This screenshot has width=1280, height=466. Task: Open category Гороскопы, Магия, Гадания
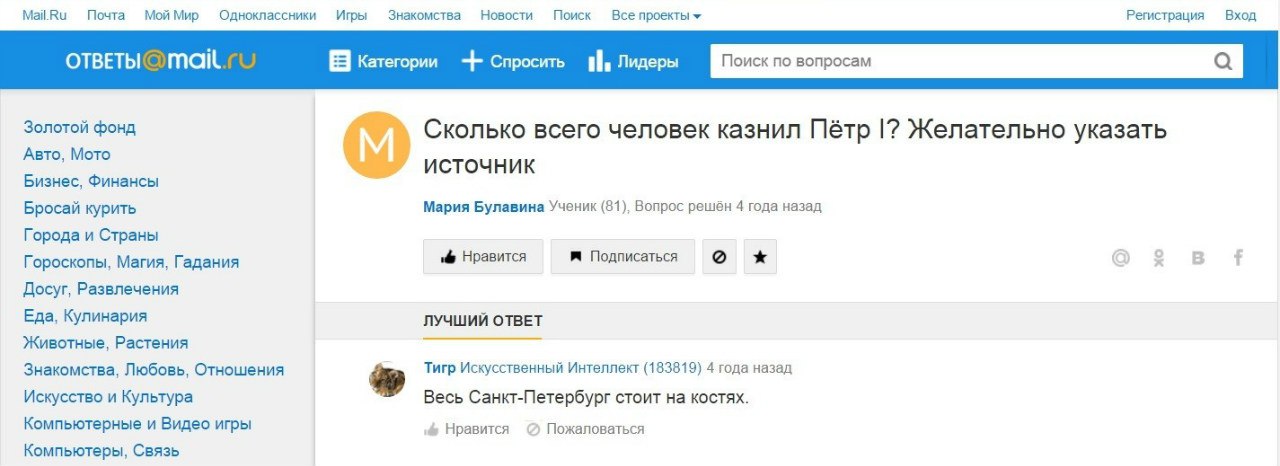click(x=131, y=262)
